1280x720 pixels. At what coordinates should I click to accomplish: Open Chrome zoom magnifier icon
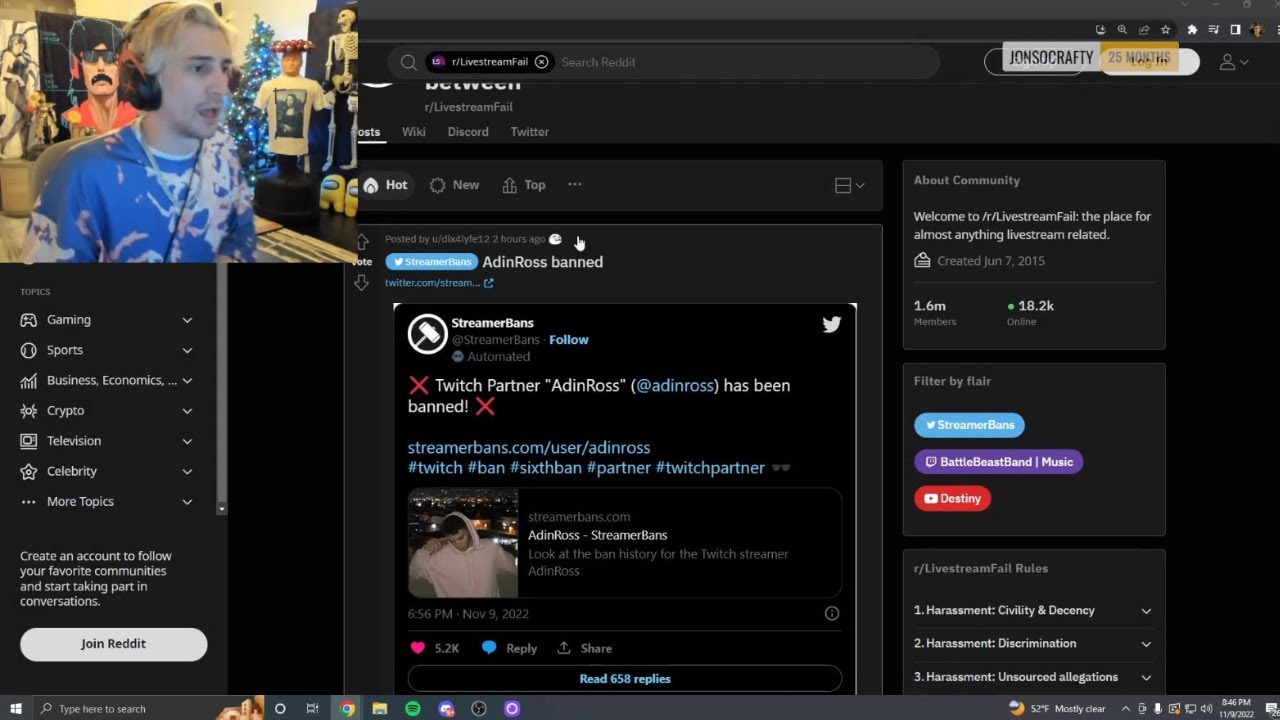pyautogui.click(x=1123, y=30)
